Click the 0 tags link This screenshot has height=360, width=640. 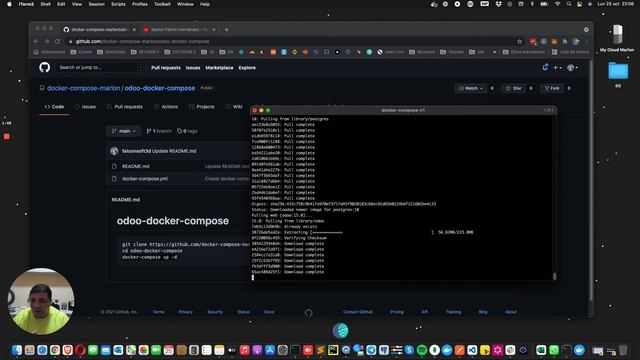(187, 131)
